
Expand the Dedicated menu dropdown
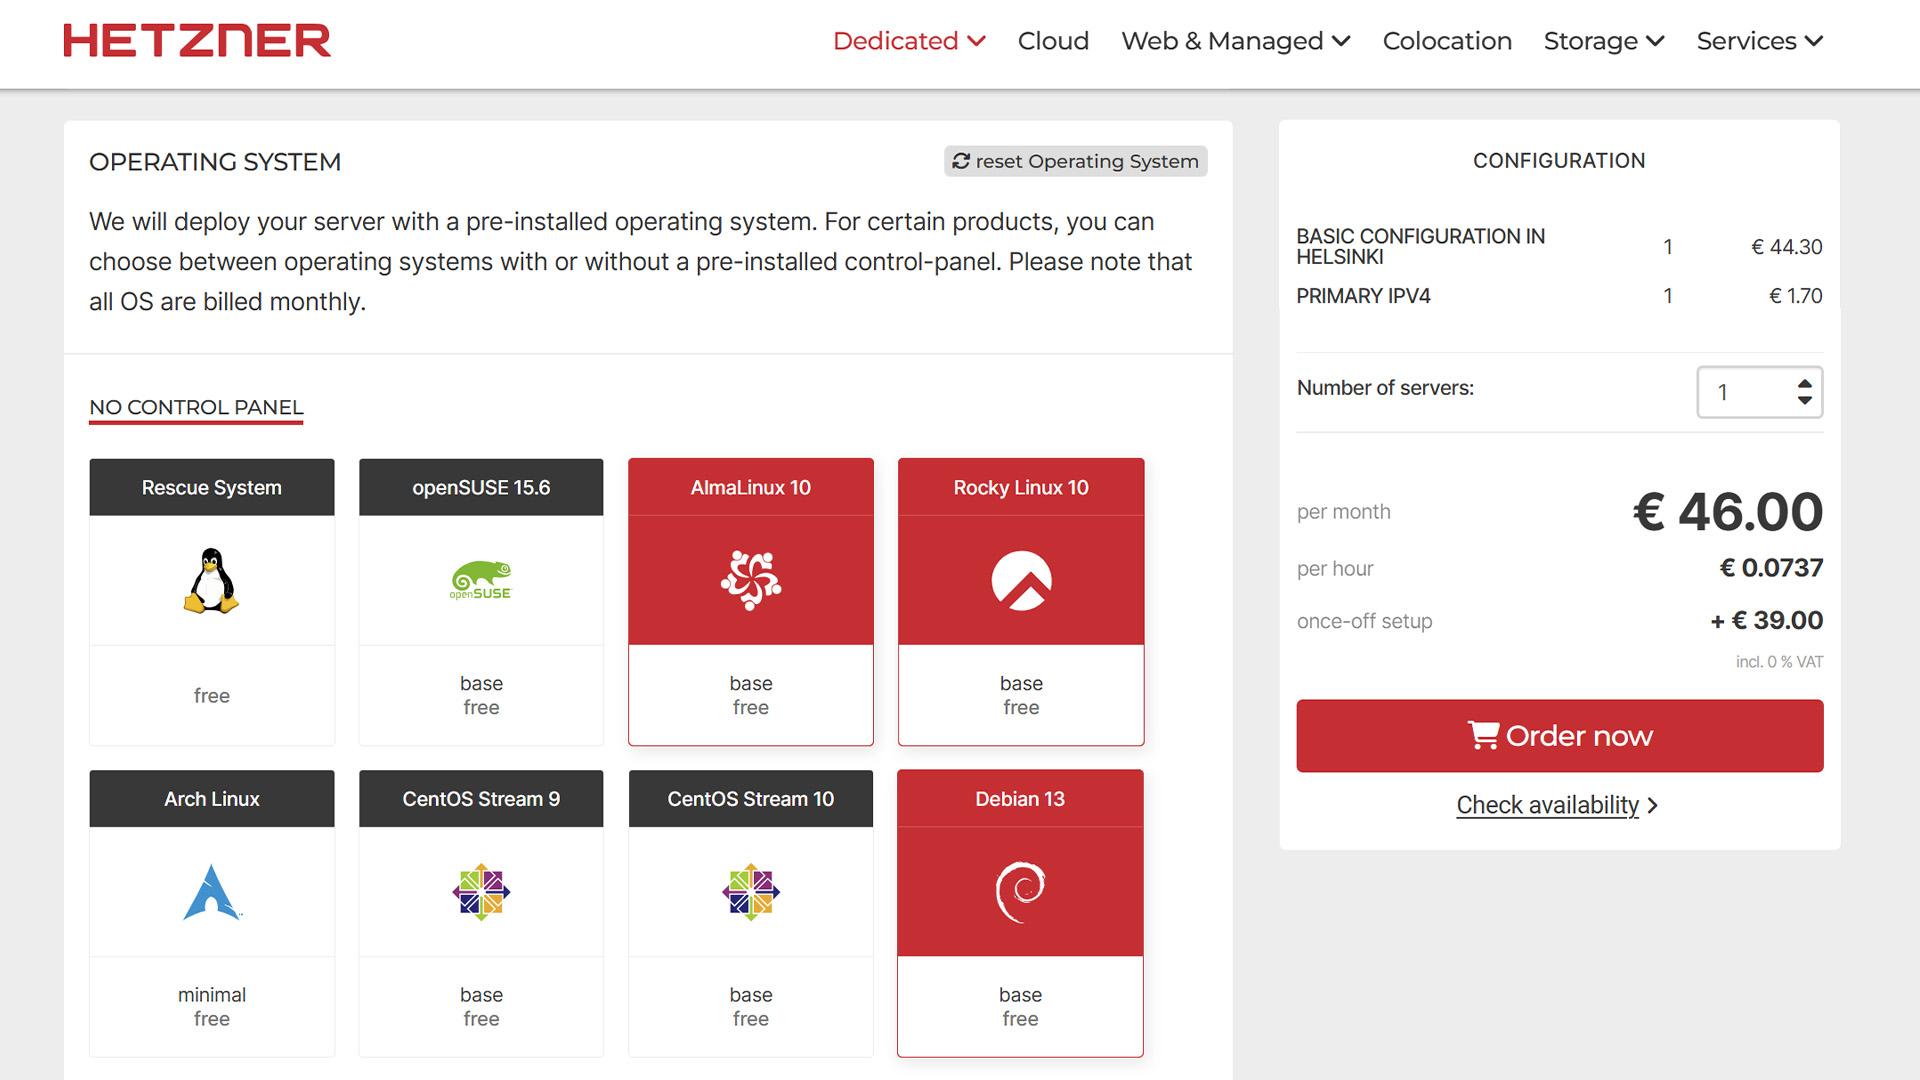click(908, 41)
